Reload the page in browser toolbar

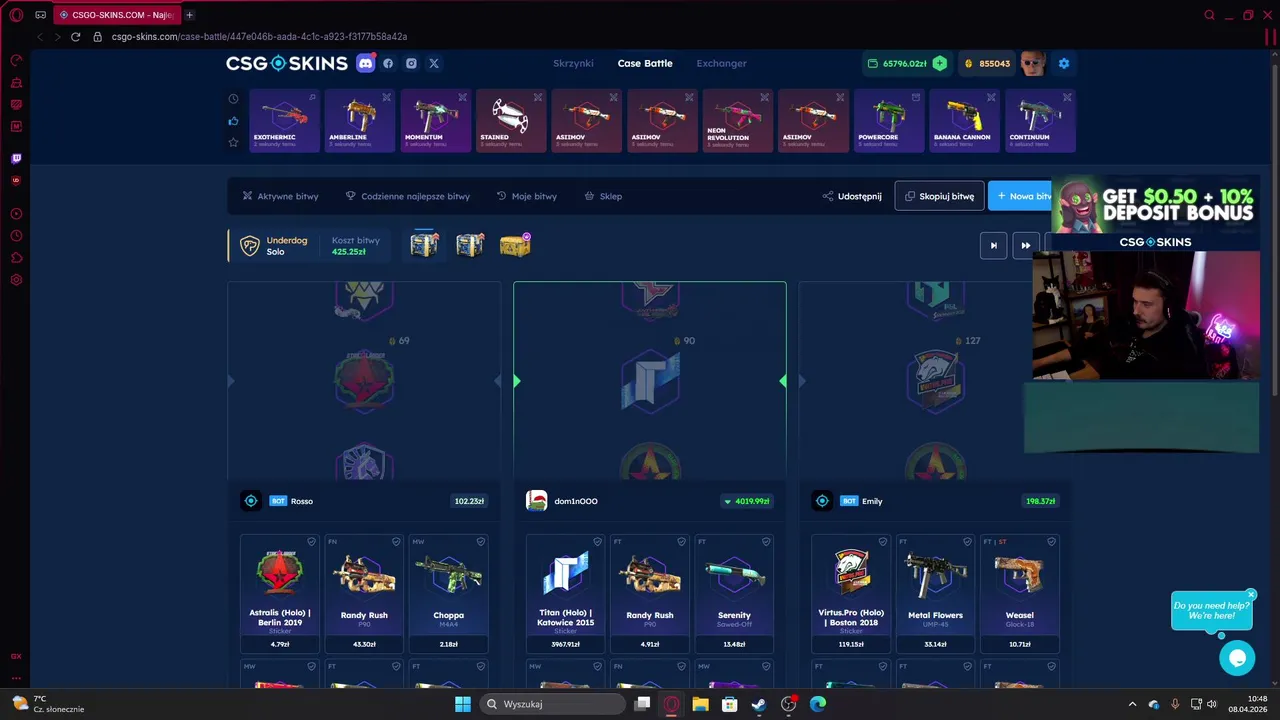(75, 36)
